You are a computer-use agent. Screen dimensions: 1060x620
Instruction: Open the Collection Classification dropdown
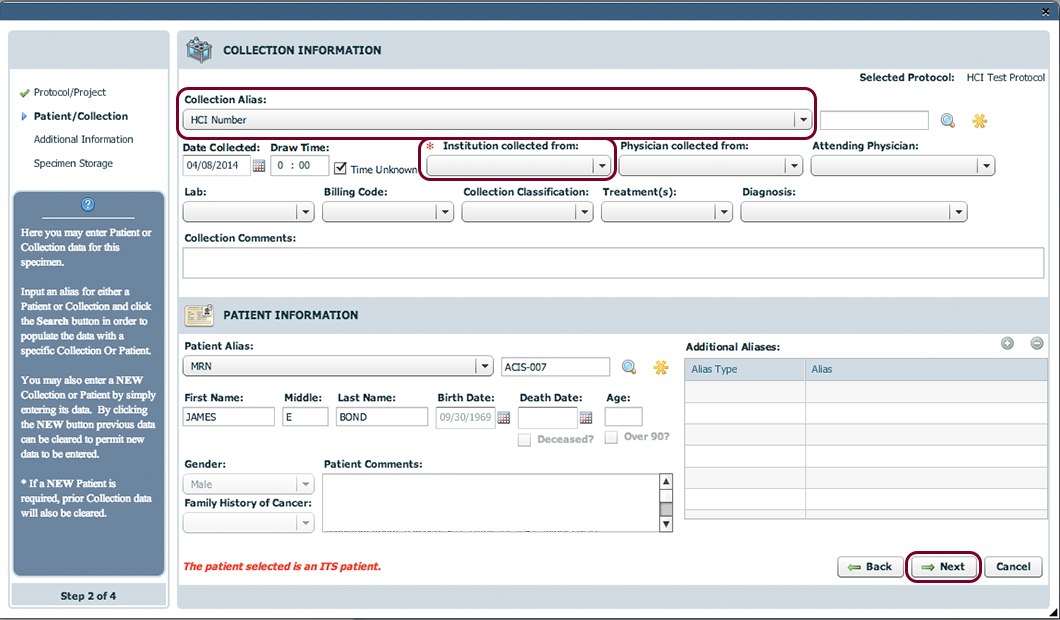tap(527, 212)
